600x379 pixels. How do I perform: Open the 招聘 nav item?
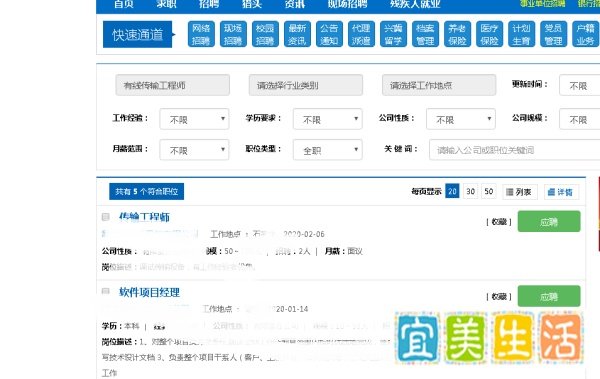tap(209, 4)
